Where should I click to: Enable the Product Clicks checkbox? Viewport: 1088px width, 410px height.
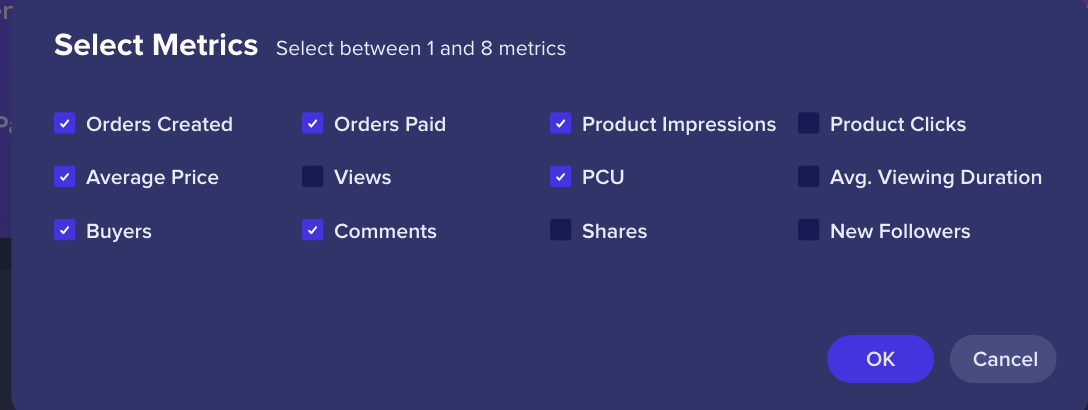[809, 124]
